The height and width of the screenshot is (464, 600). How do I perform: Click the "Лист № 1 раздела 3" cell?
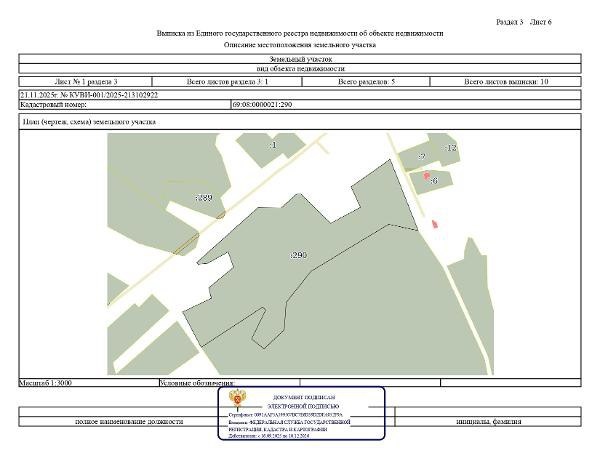tap(86, 81)
